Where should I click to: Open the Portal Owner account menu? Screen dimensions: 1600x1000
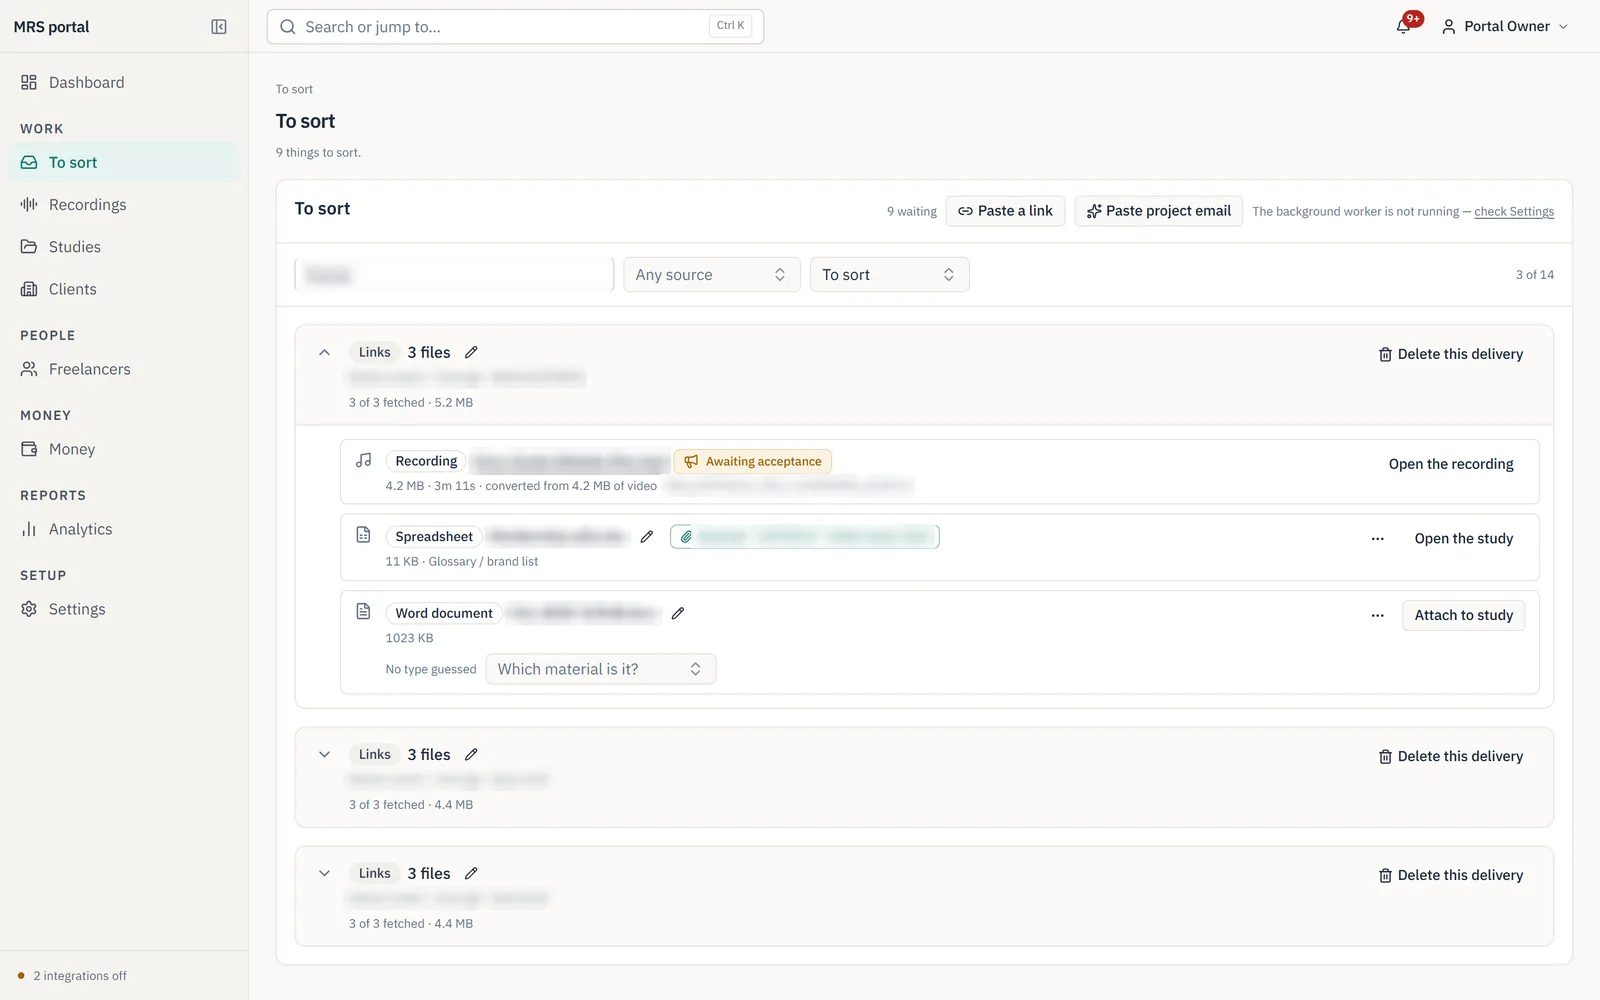point(1505,26)
